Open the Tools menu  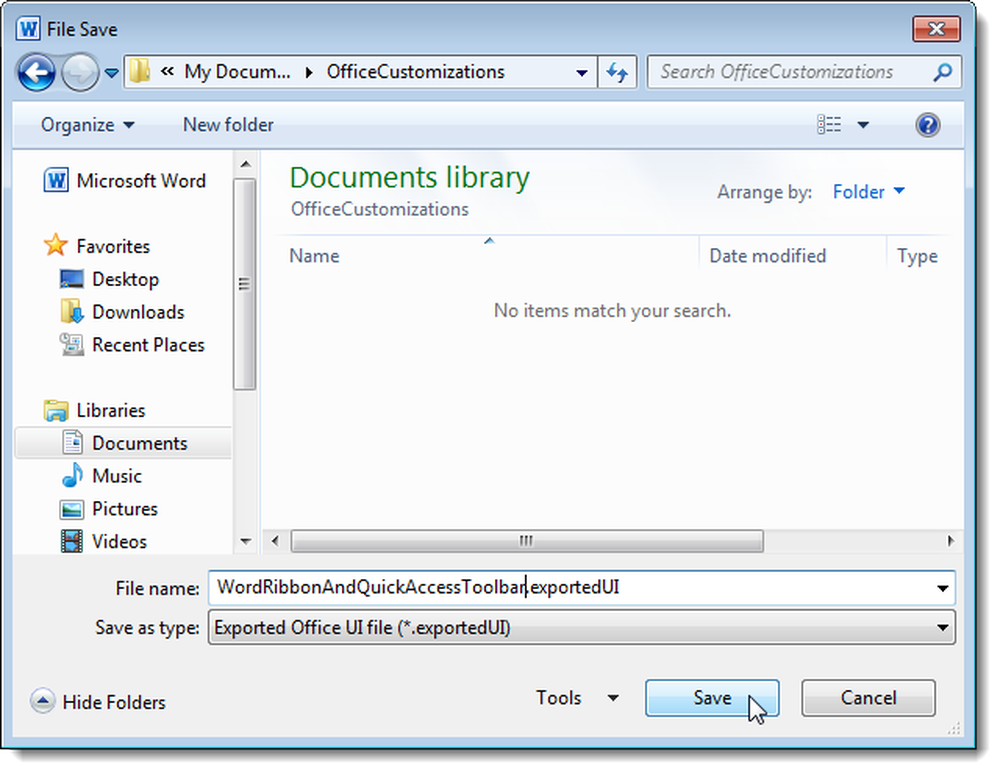point(577,698)
